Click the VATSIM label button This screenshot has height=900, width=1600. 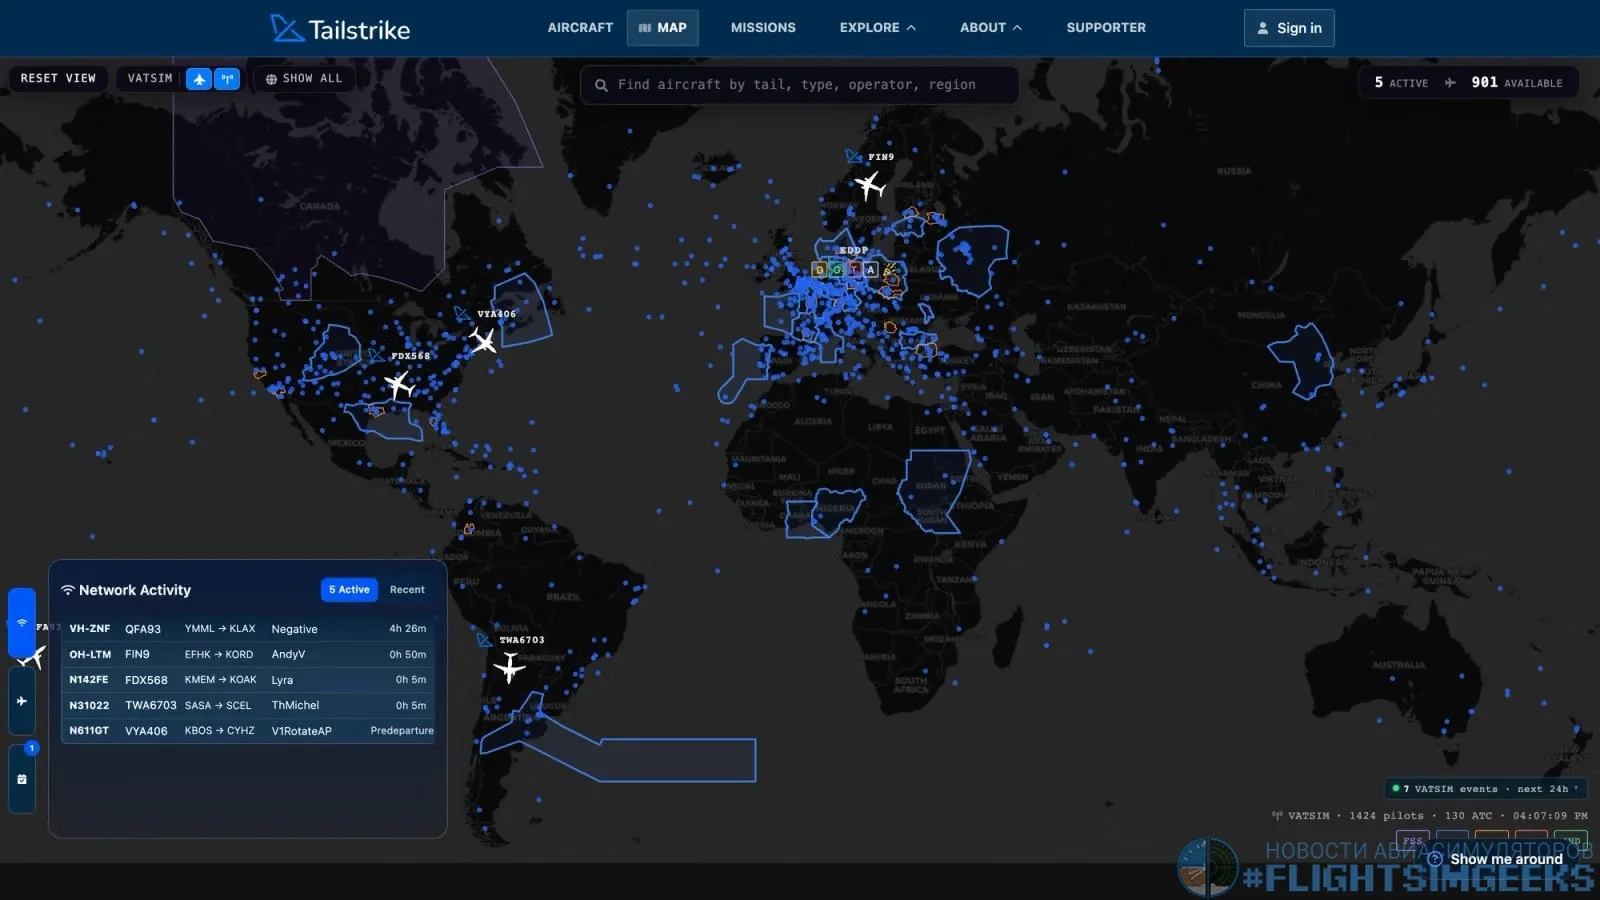point(150,78)
